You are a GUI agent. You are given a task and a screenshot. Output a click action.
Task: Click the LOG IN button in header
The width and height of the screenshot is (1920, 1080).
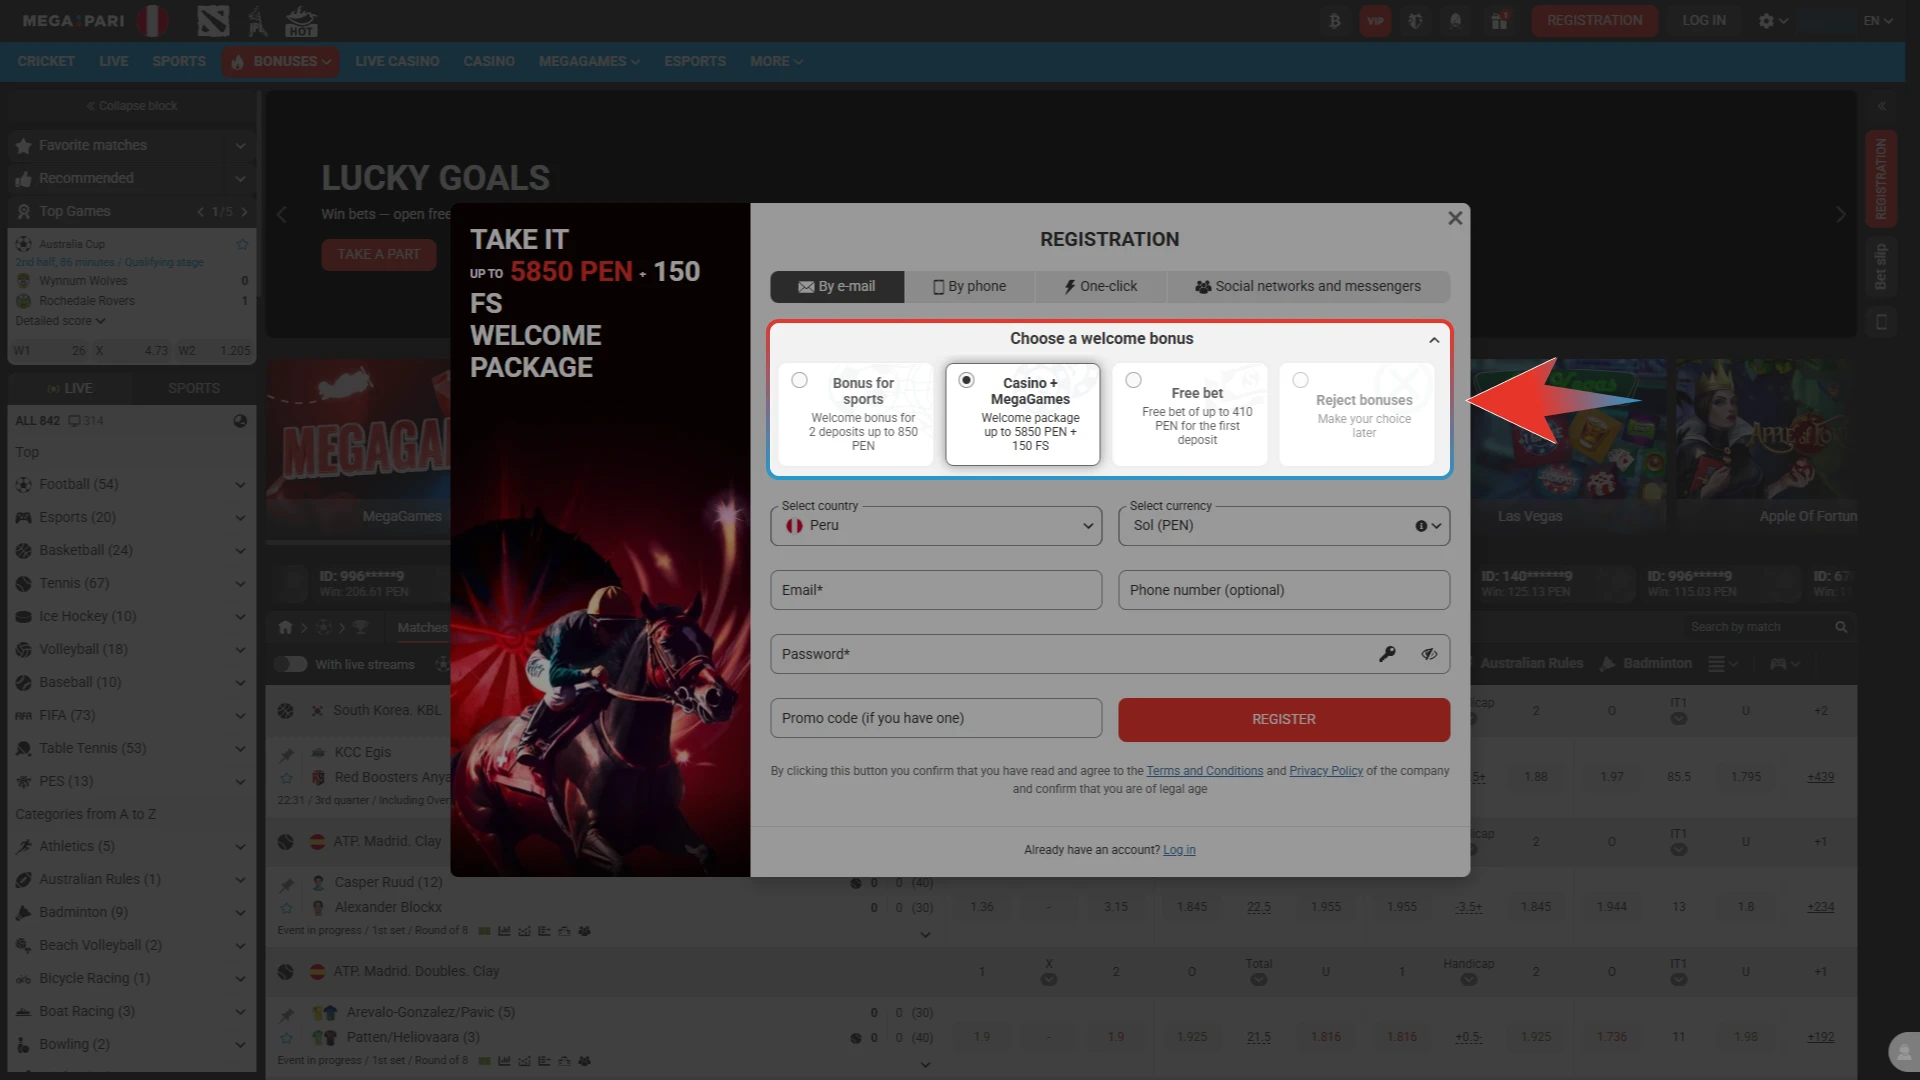pos(1704,21)
